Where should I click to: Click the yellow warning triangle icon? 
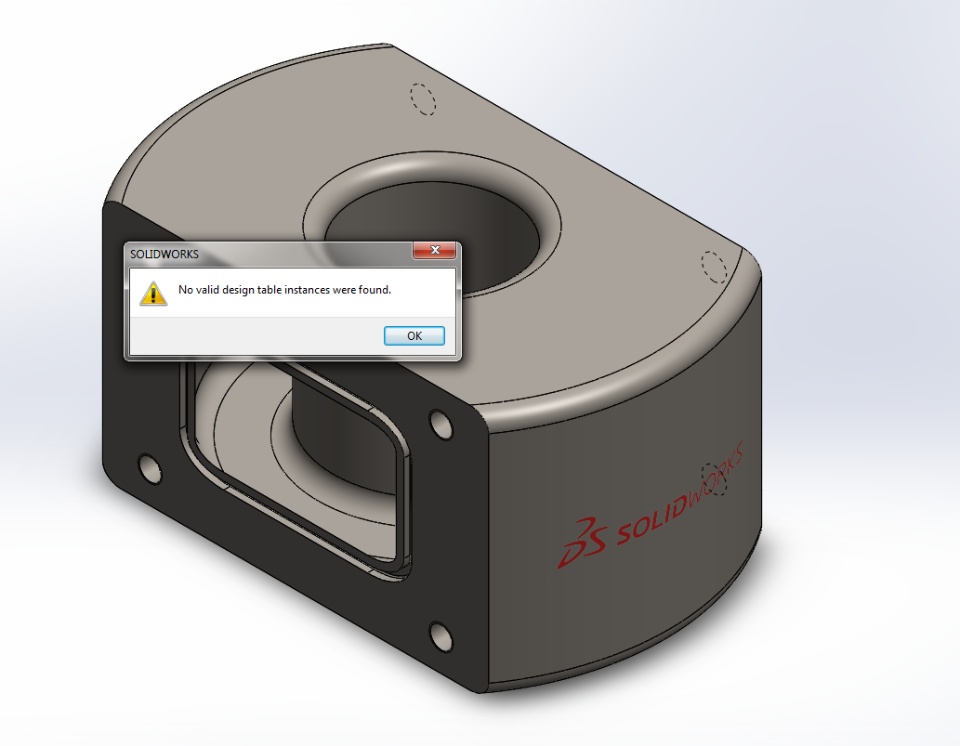click(x=153, y=293)
